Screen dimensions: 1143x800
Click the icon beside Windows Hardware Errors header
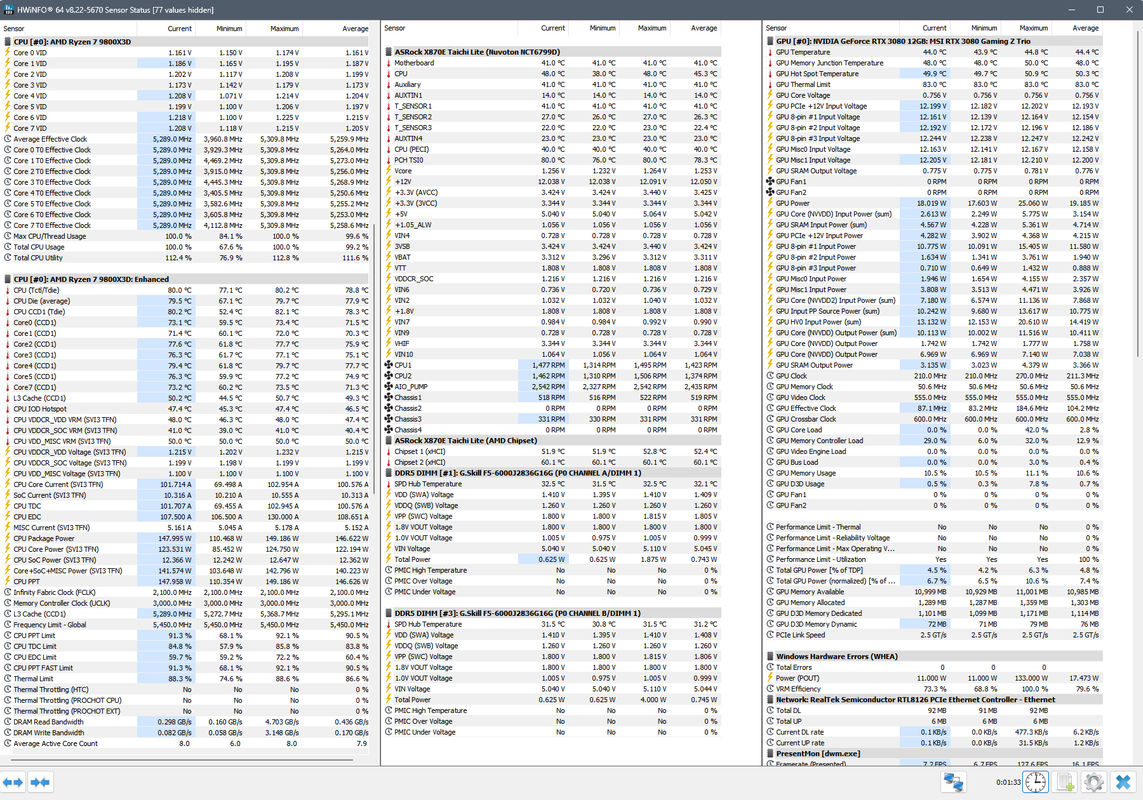point(771,656)
